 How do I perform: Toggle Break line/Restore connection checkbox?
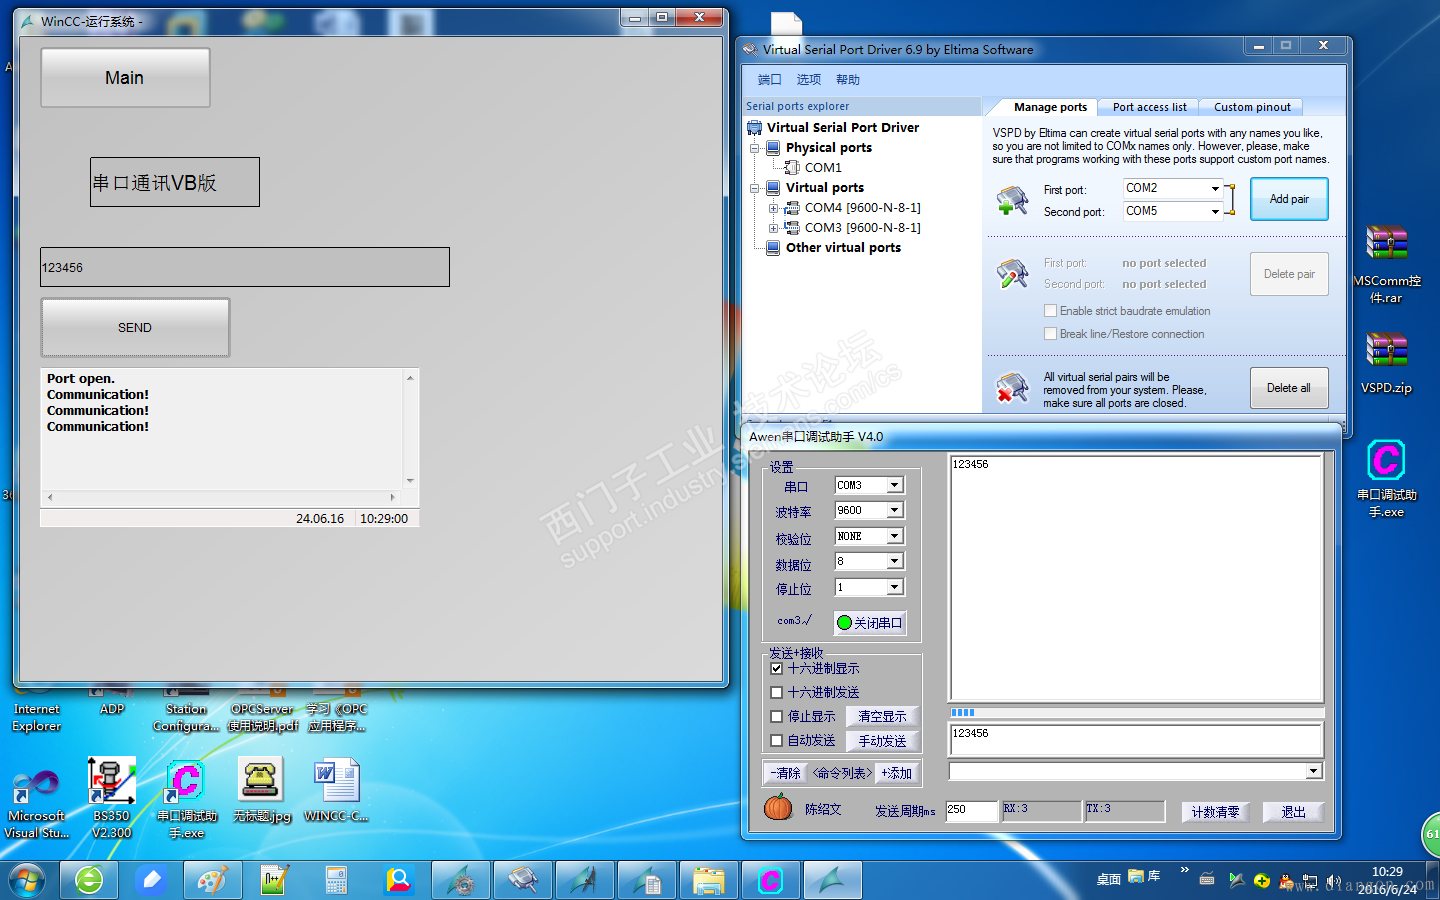[x=1050, y=334]
